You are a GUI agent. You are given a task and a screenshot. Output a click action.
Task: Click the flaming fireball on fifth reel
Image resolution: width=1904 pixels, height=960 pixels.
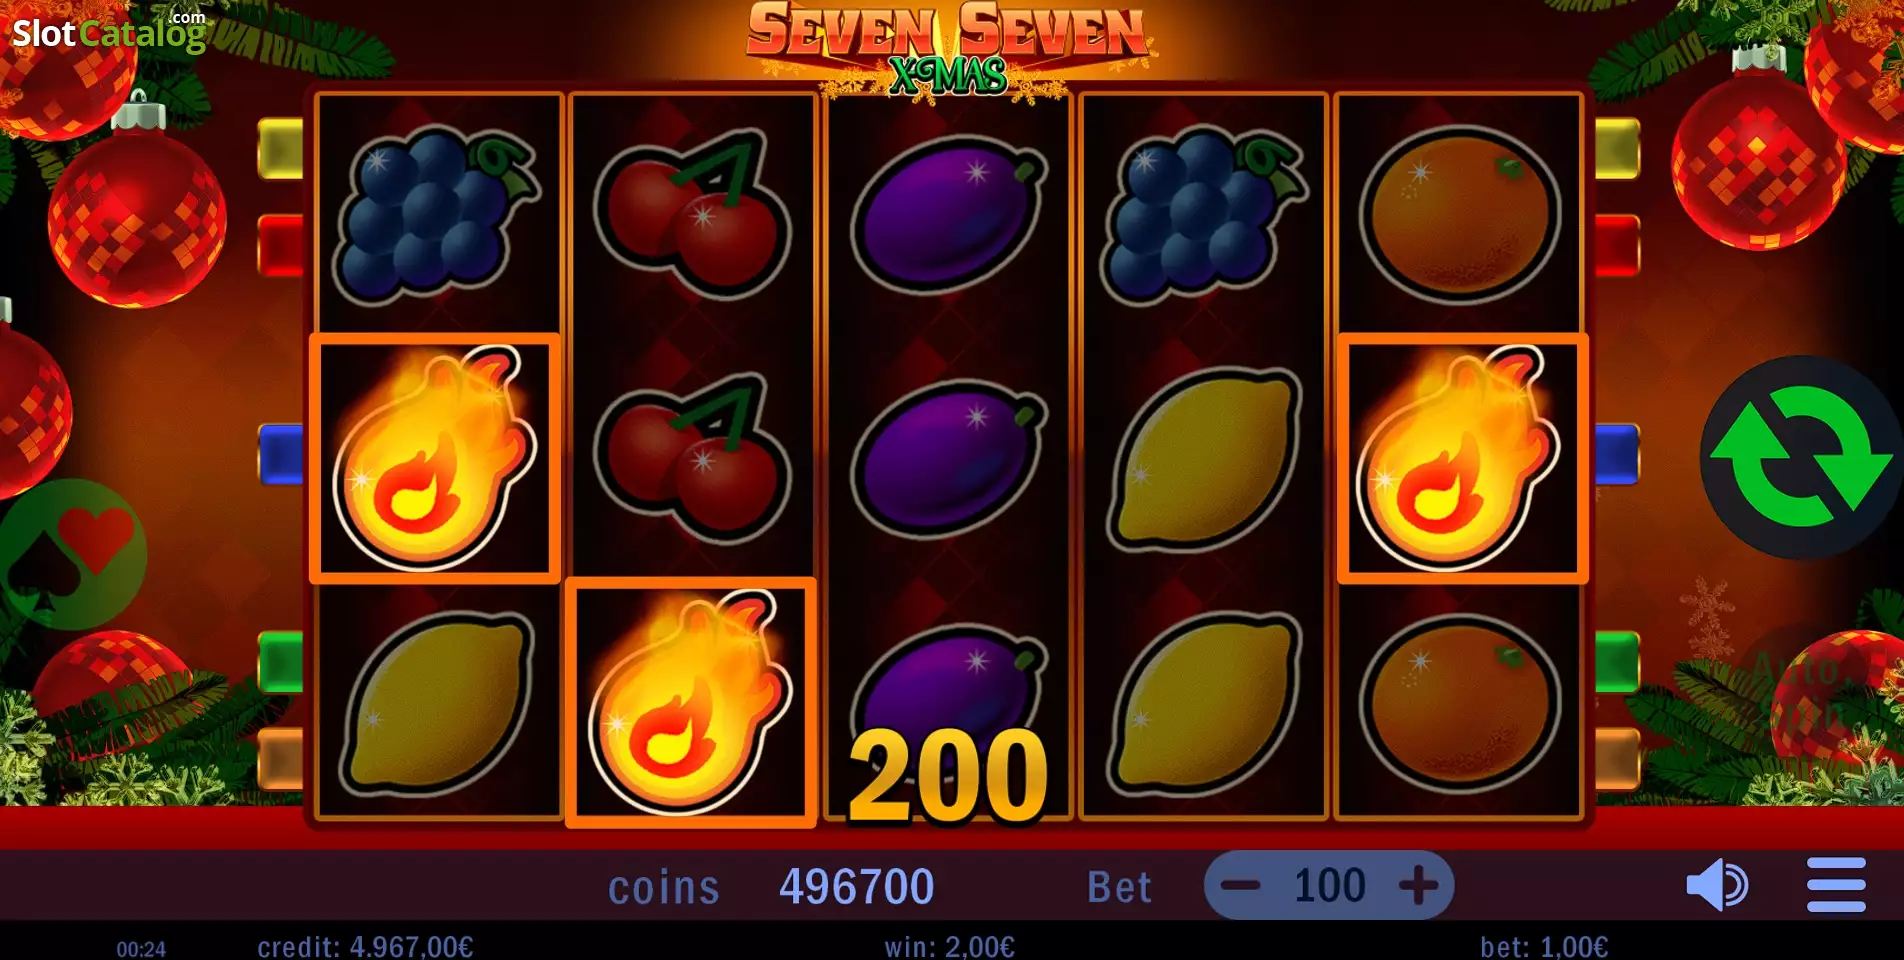(1462, 458)
